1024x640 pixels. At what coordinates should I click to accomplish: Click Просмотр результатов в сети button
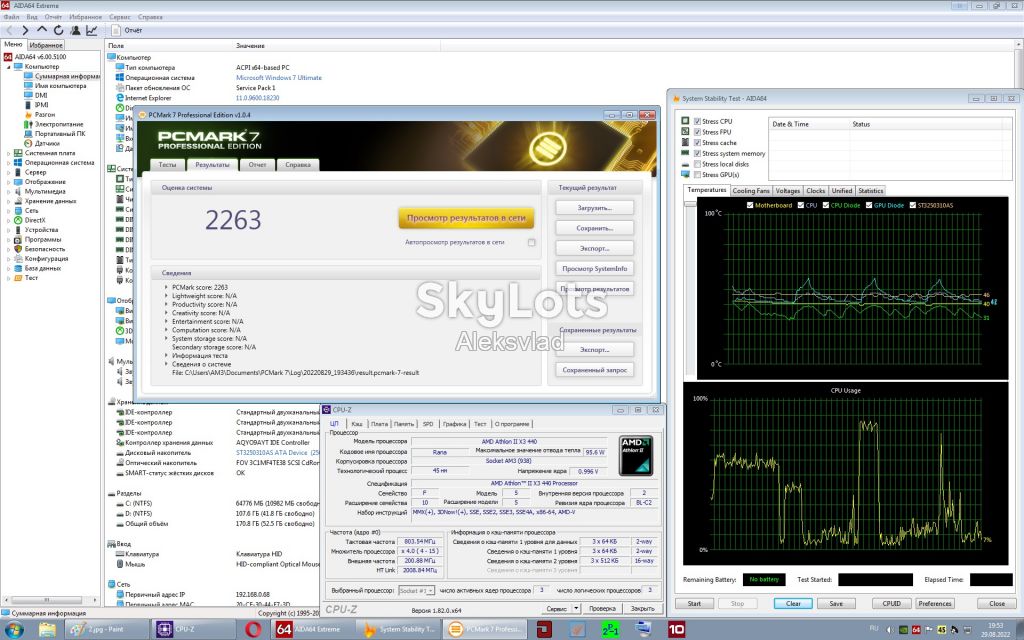[466, 218]
